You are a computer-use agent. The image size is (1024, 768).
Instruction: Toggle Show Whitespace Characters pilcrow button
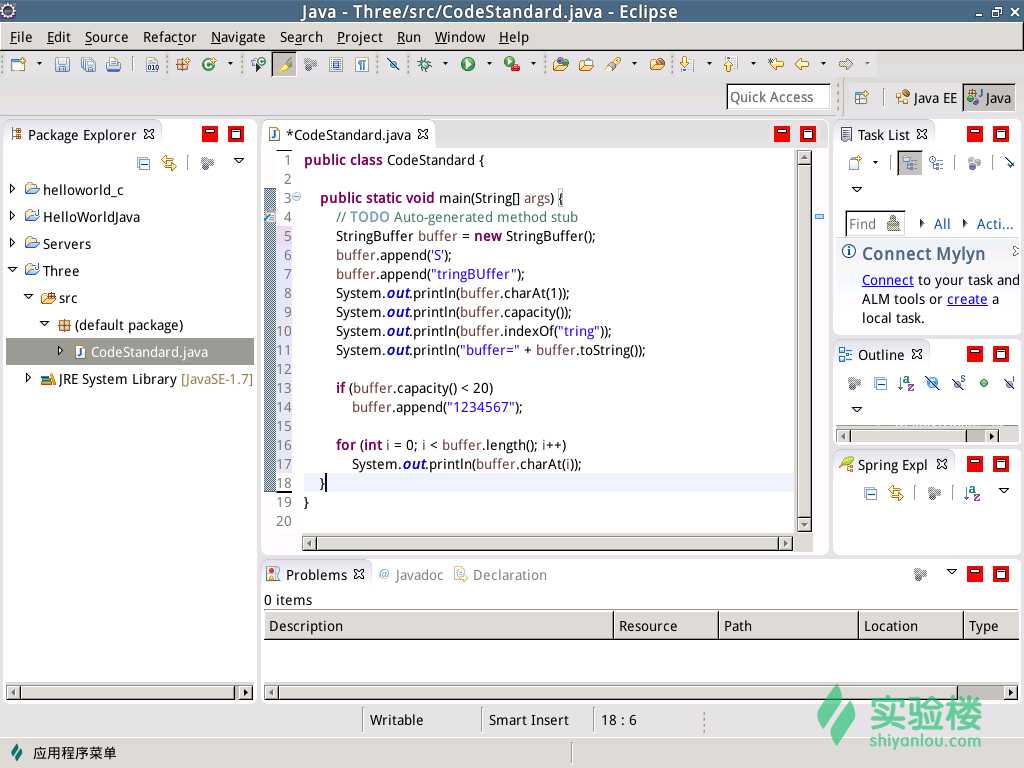[362, 64]
